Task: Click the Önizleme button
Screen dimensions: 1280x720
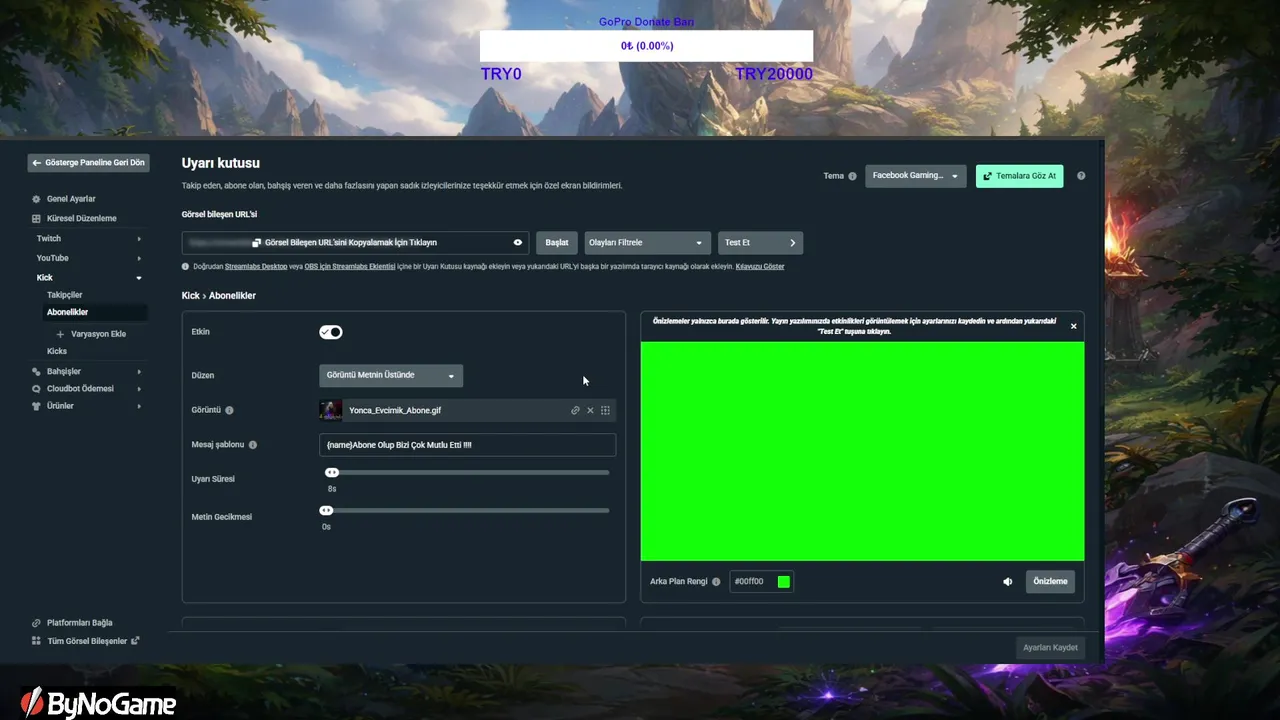Action: (1050, 581)
